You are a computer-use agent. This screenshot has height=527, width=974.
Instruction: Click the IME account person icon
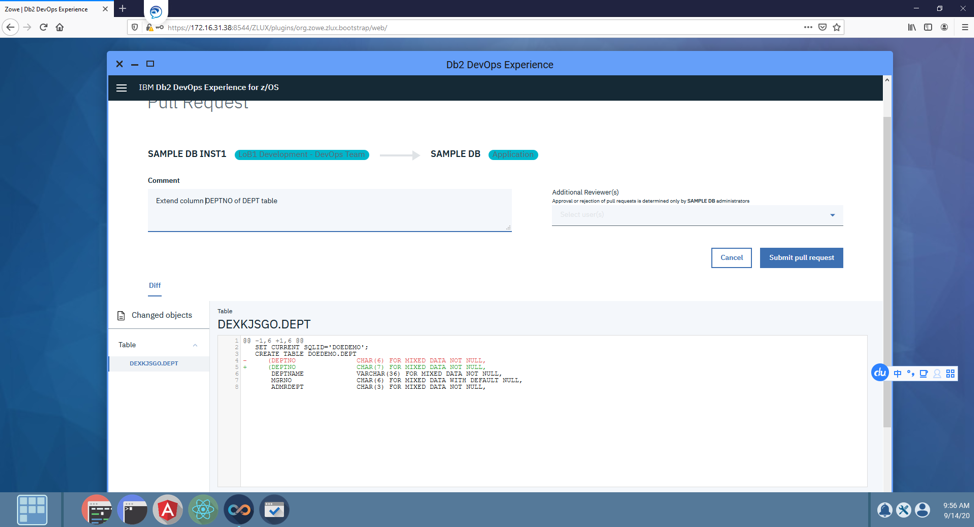pyautogui.click(x=937, y=373)
